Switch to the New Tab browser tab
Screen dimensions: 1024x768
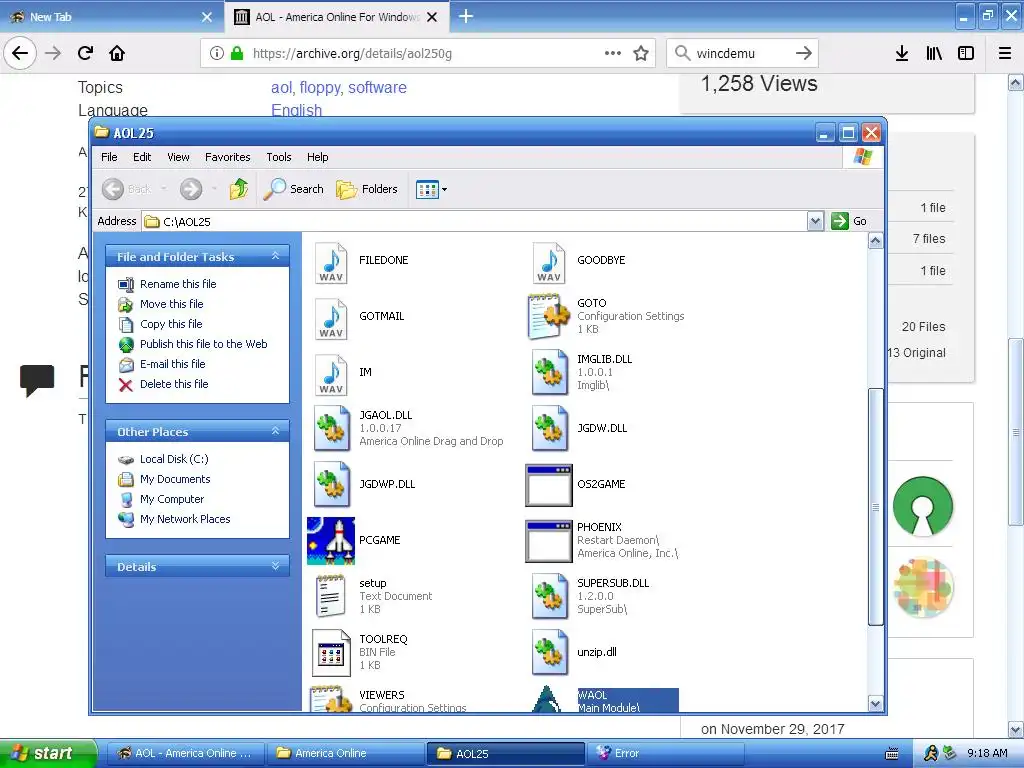(111, 17)
